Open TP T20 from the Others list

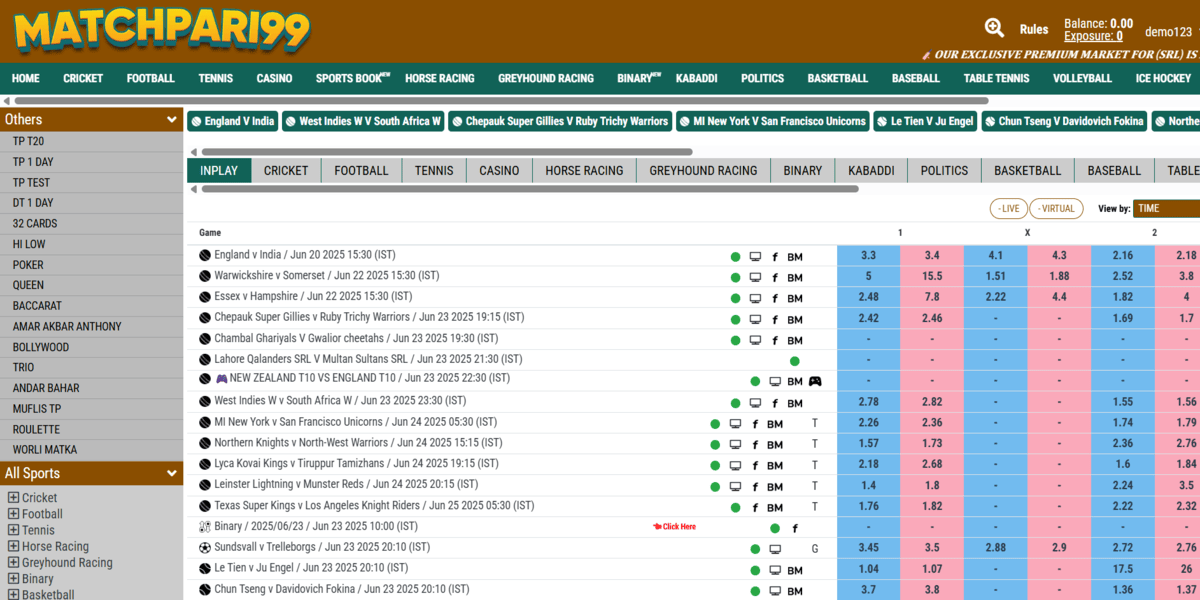click(x=28, y=142)
